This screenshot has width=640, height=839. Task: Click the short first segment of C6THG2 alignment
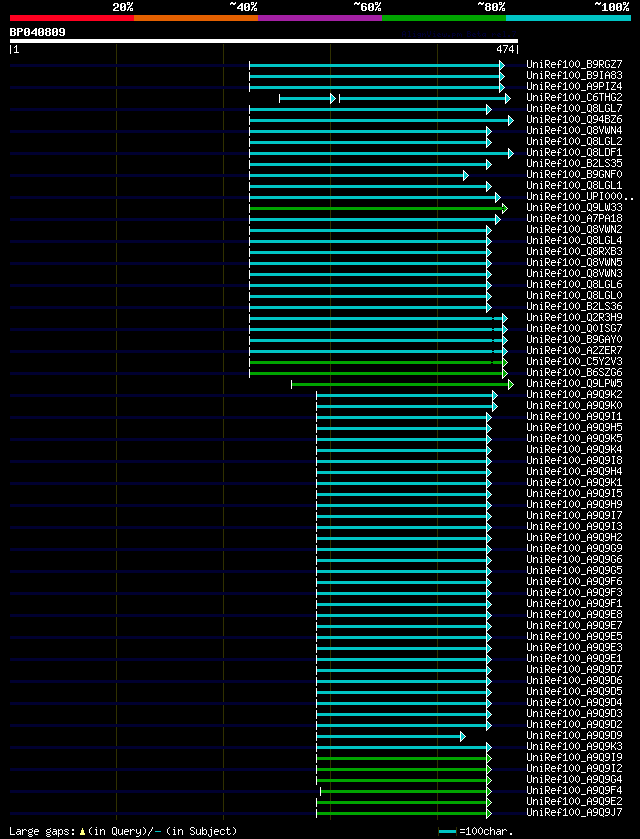pyautogui.click(x=307, y=98)
